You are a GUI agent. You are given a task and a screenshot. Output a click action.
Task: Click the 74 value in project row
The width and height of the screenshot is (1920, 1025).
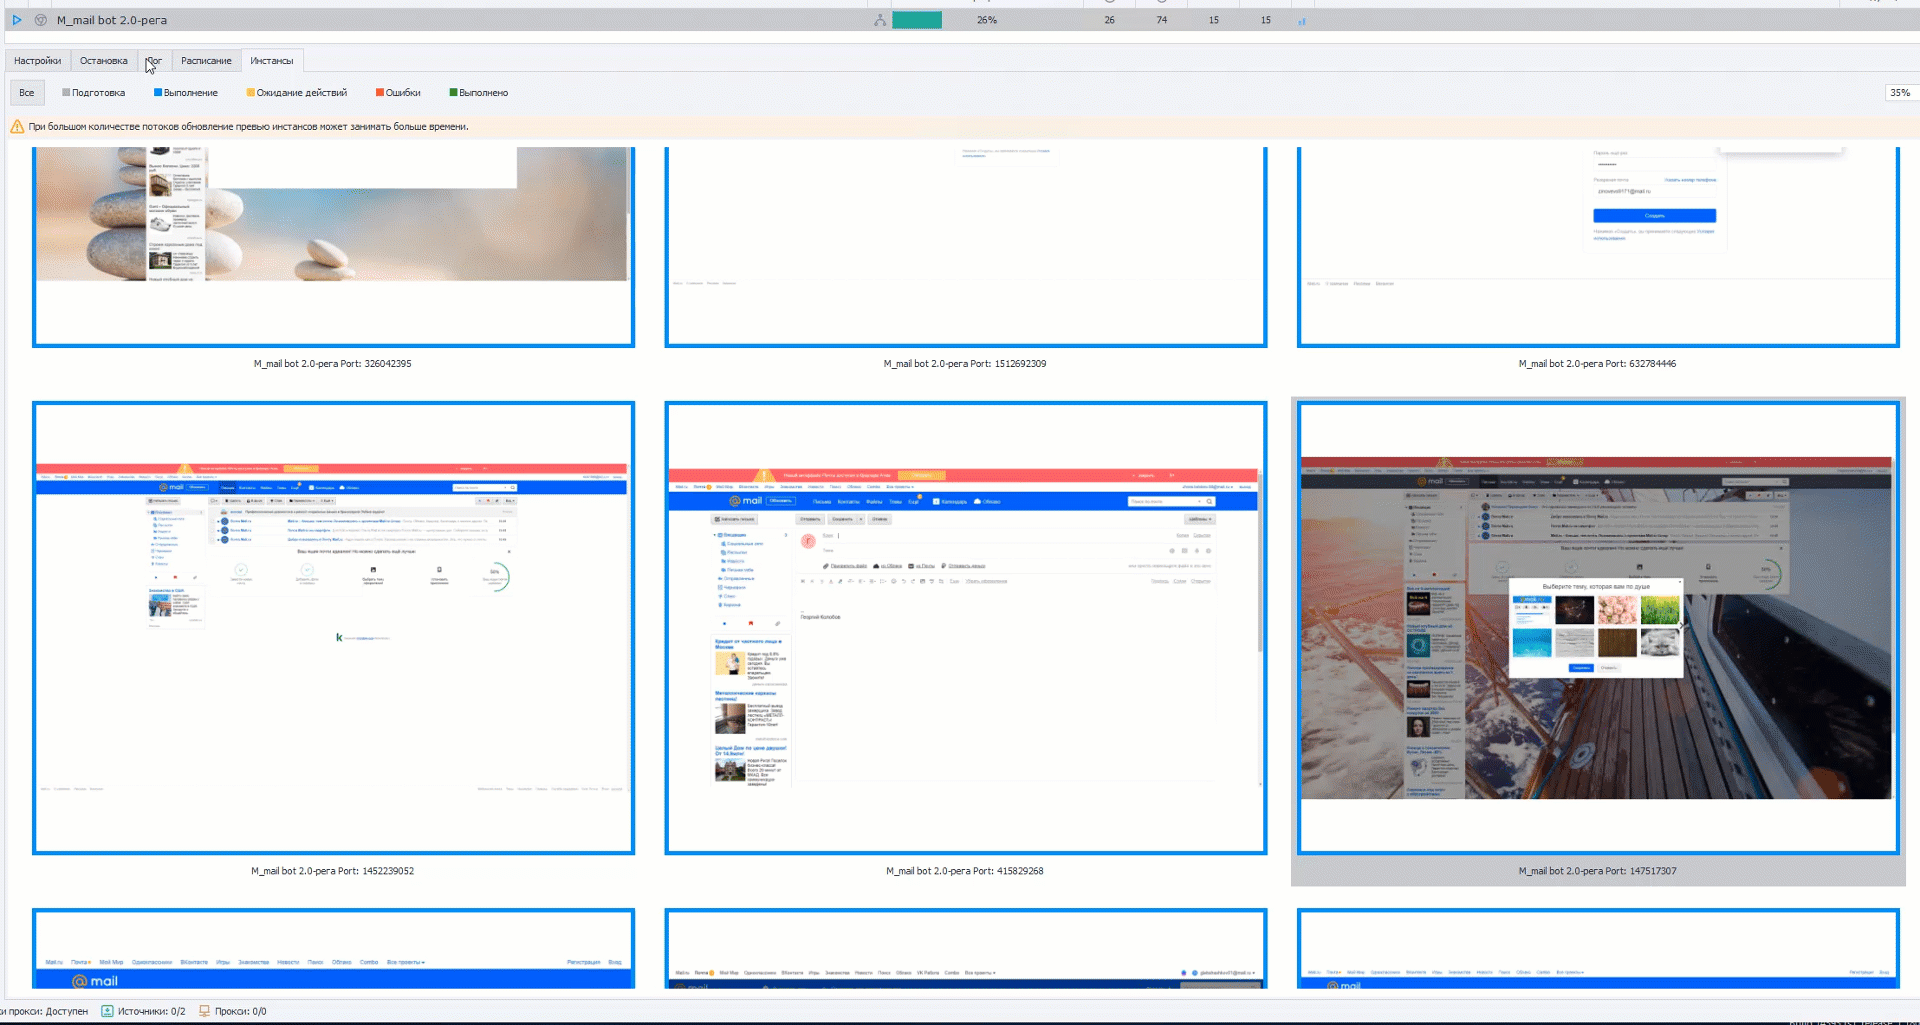click(x=1162, y=20)
